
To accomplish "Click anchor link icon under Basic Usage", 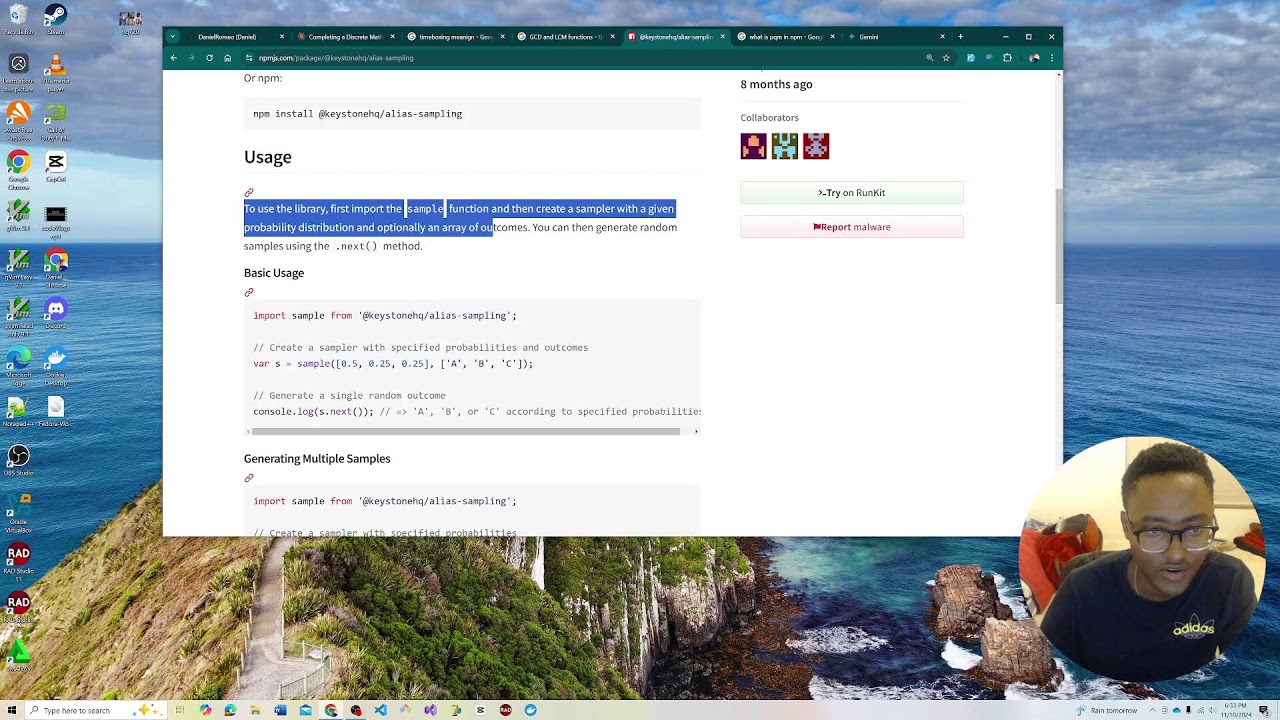I will [249, 292].
